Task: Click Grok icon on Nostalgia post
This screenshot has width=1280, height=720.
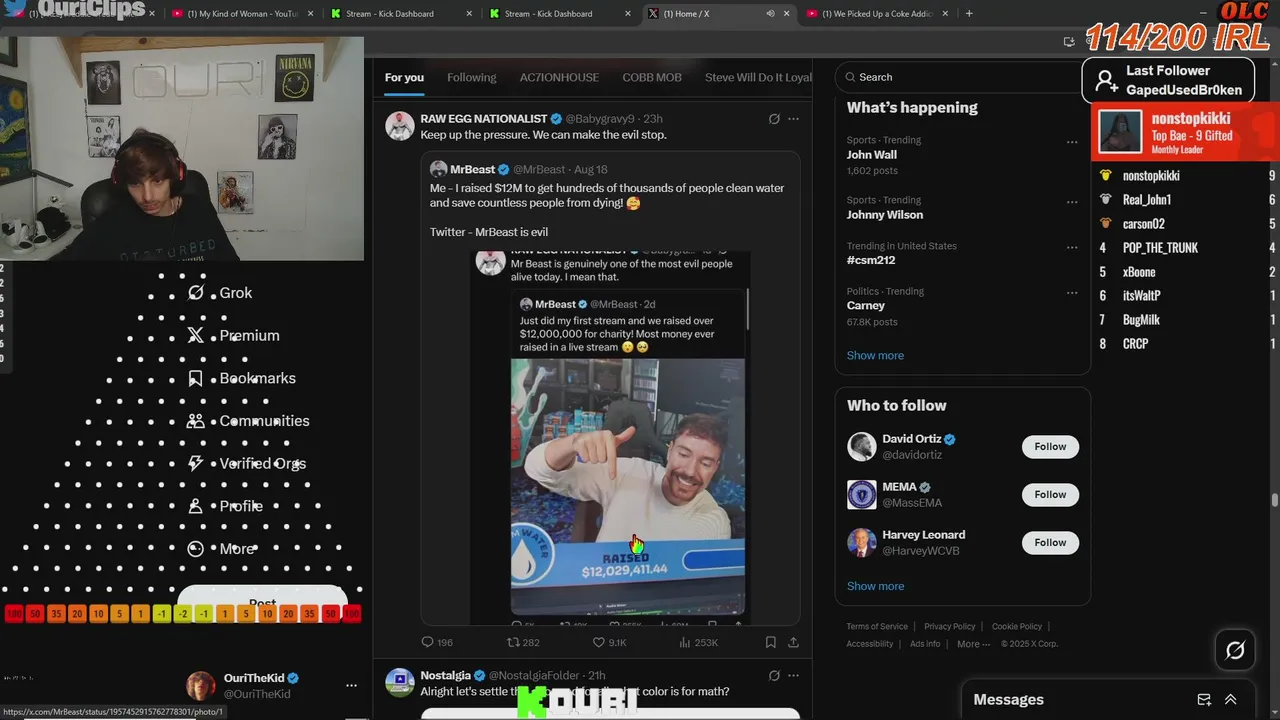Action: (x=774, y=676)
